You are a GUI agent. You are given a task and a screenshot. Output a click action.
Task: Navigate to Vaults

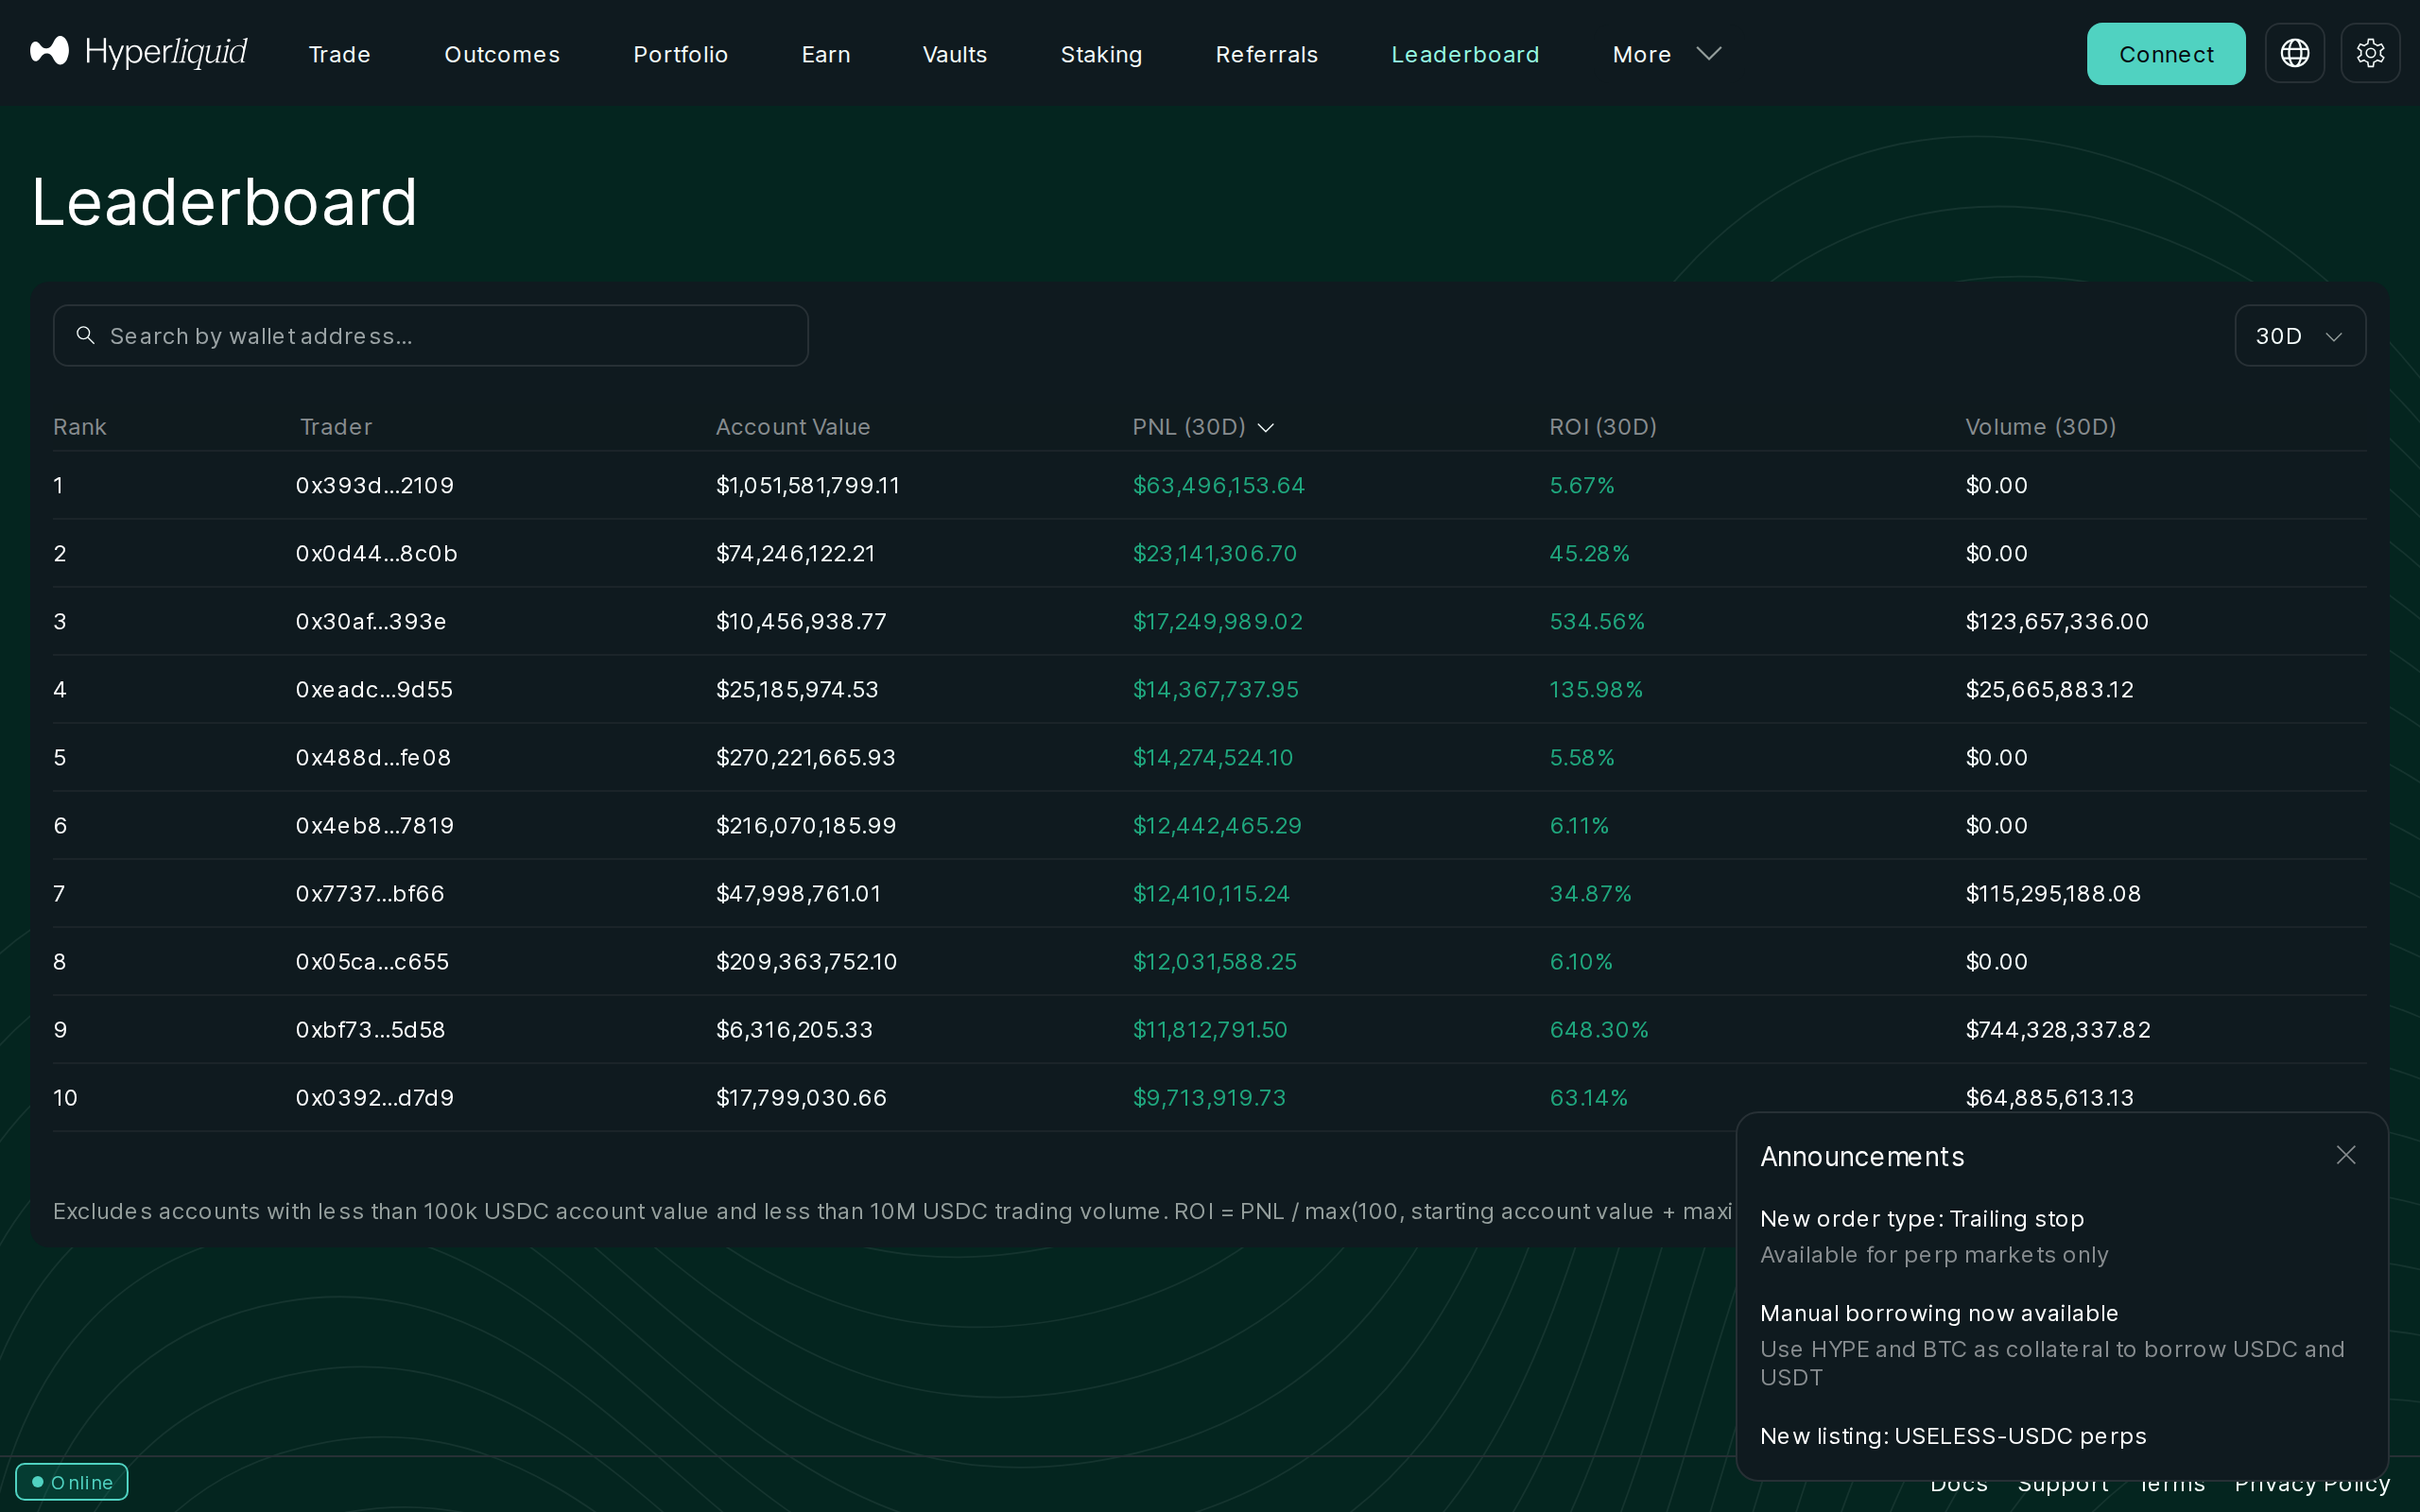click(955, 54)
